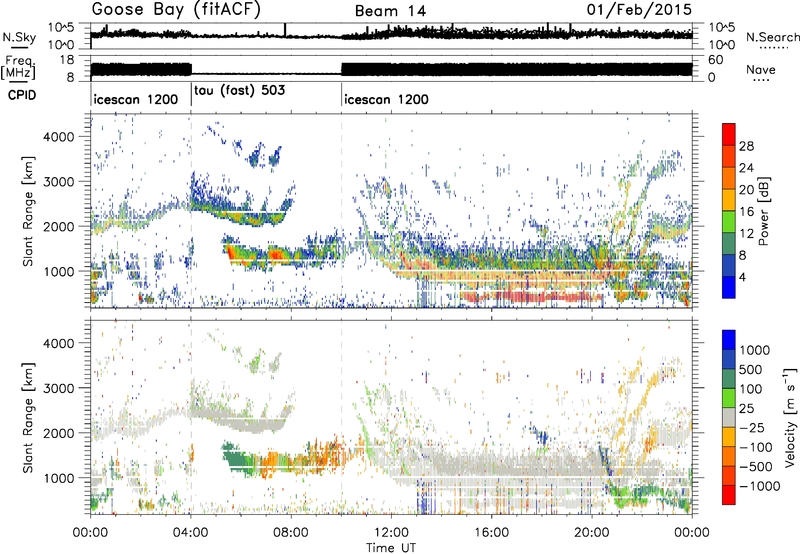This screenshot has width=800, height=554.
Task: Click the yellow-orange swatch on Power colorbar
Action: tap(729, 200)
